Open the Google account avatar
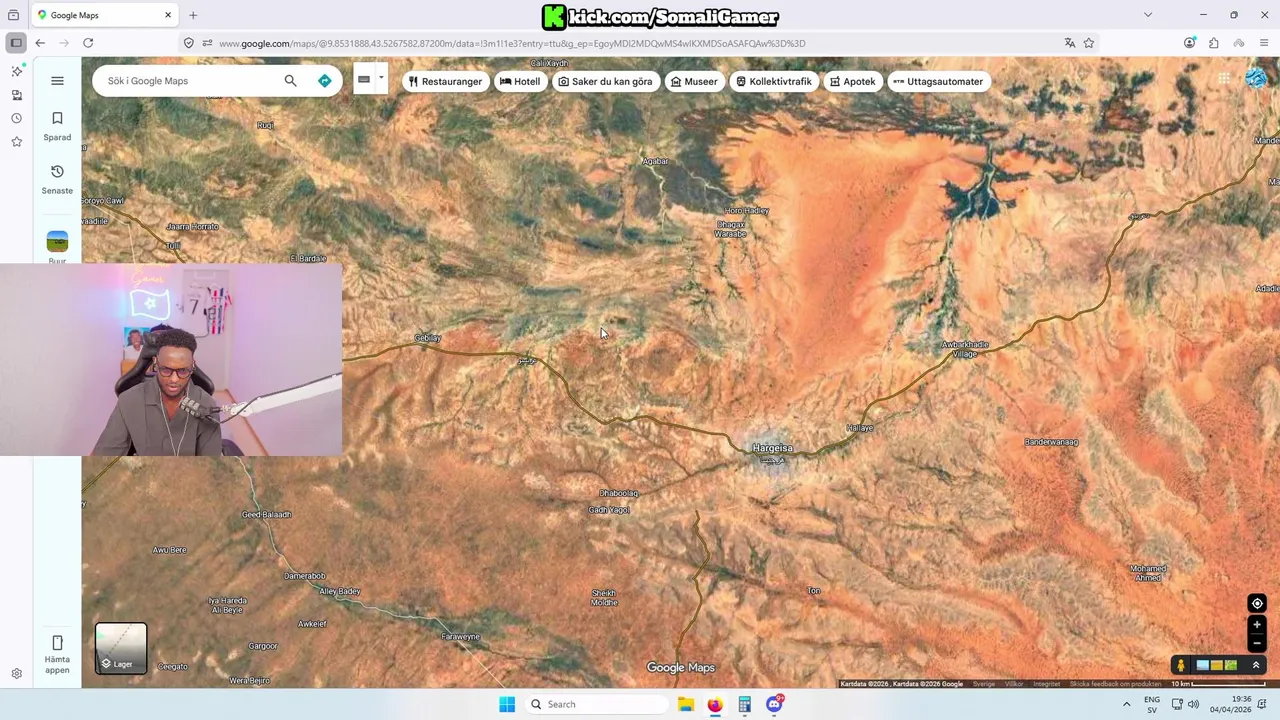Screen dimensions: 1280x720 (x=1257, y=79)
